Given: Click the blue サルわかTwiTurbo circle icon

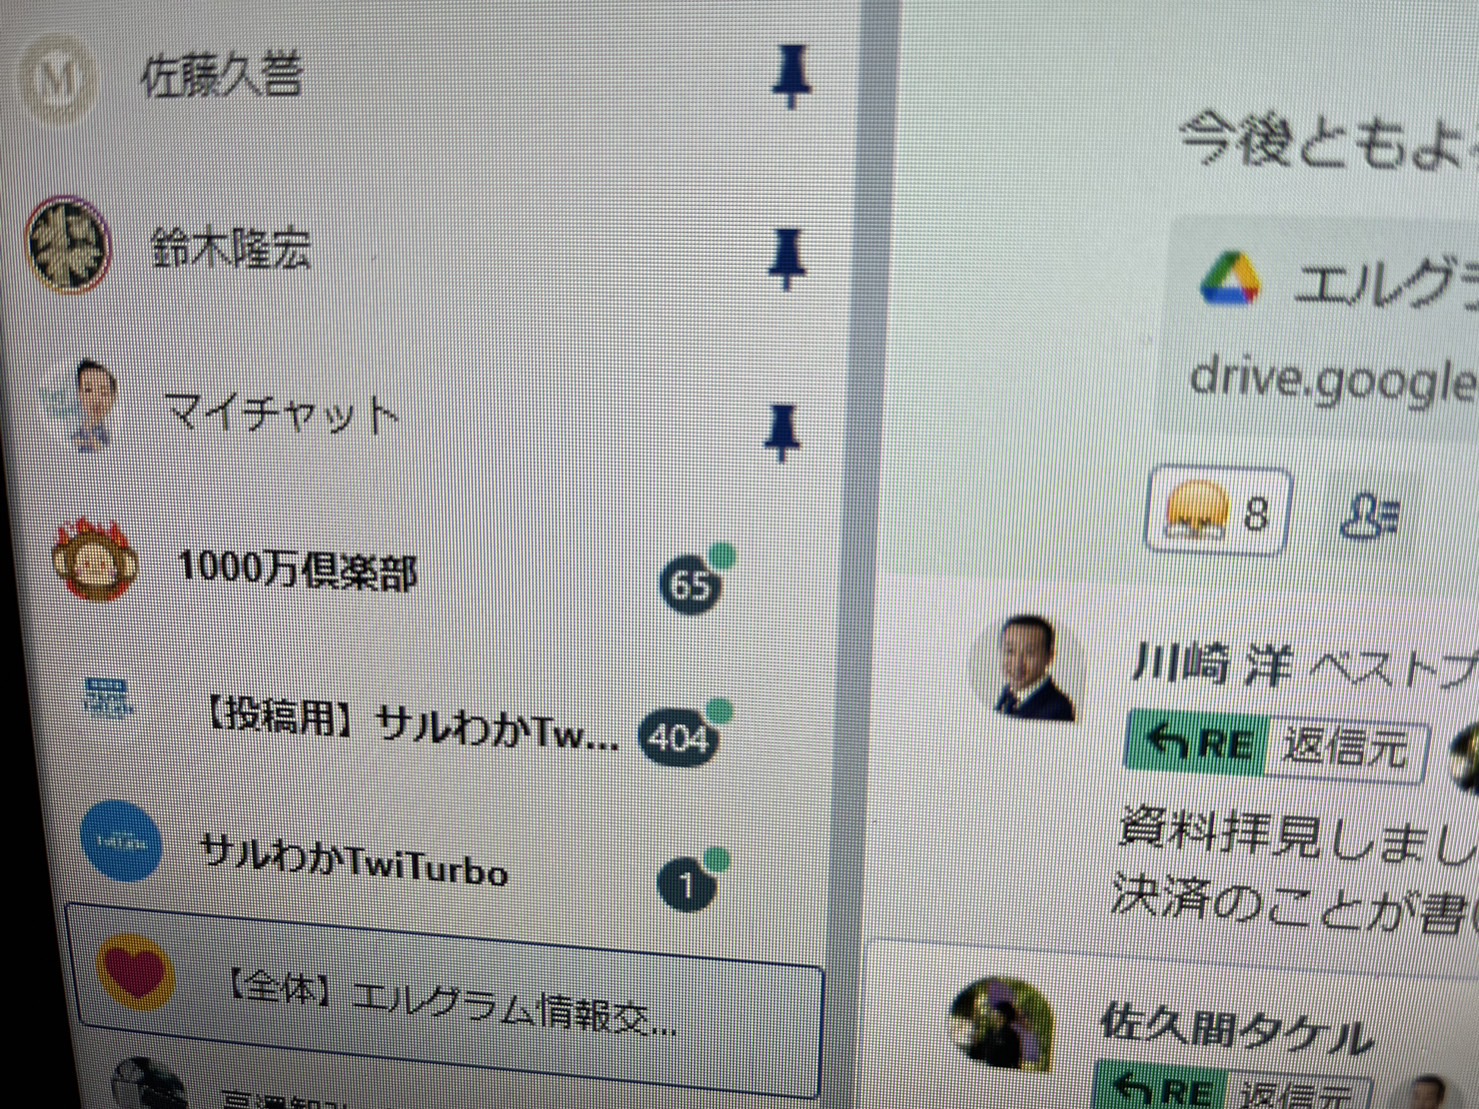Looking at the screenshot, I should [121, 843].
